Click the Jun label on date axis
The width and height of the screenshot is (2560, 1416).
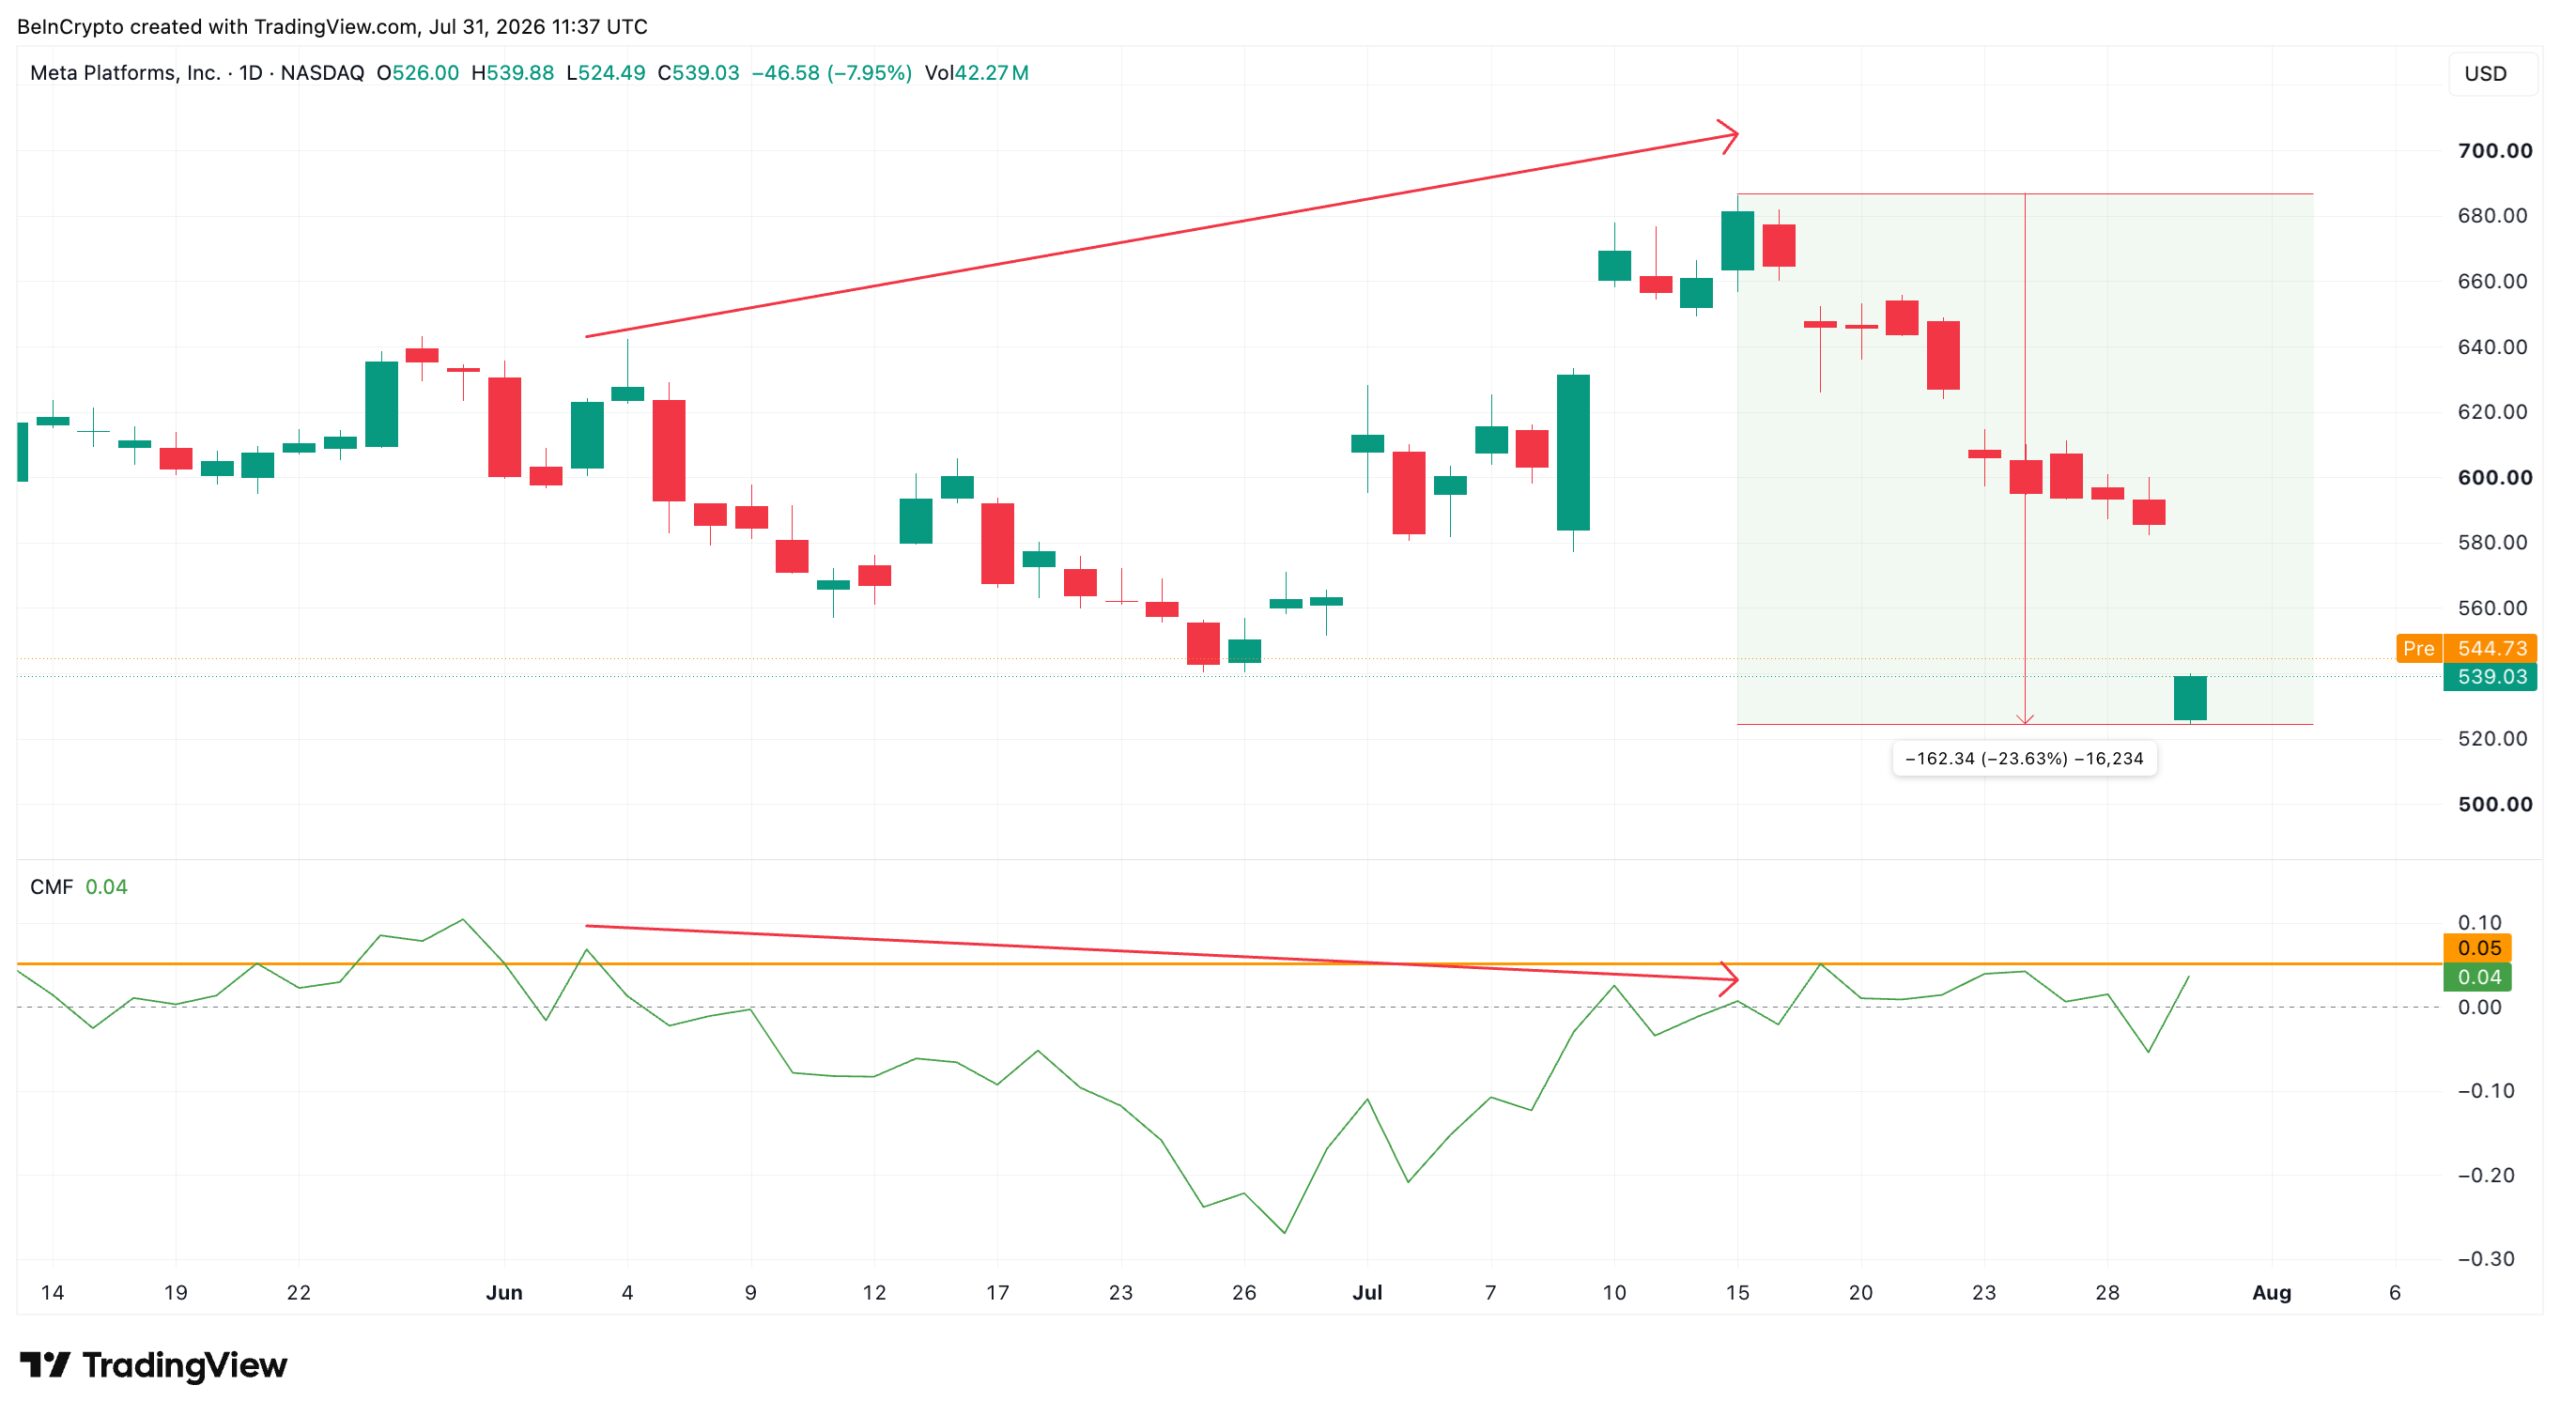click(504, 1293)
